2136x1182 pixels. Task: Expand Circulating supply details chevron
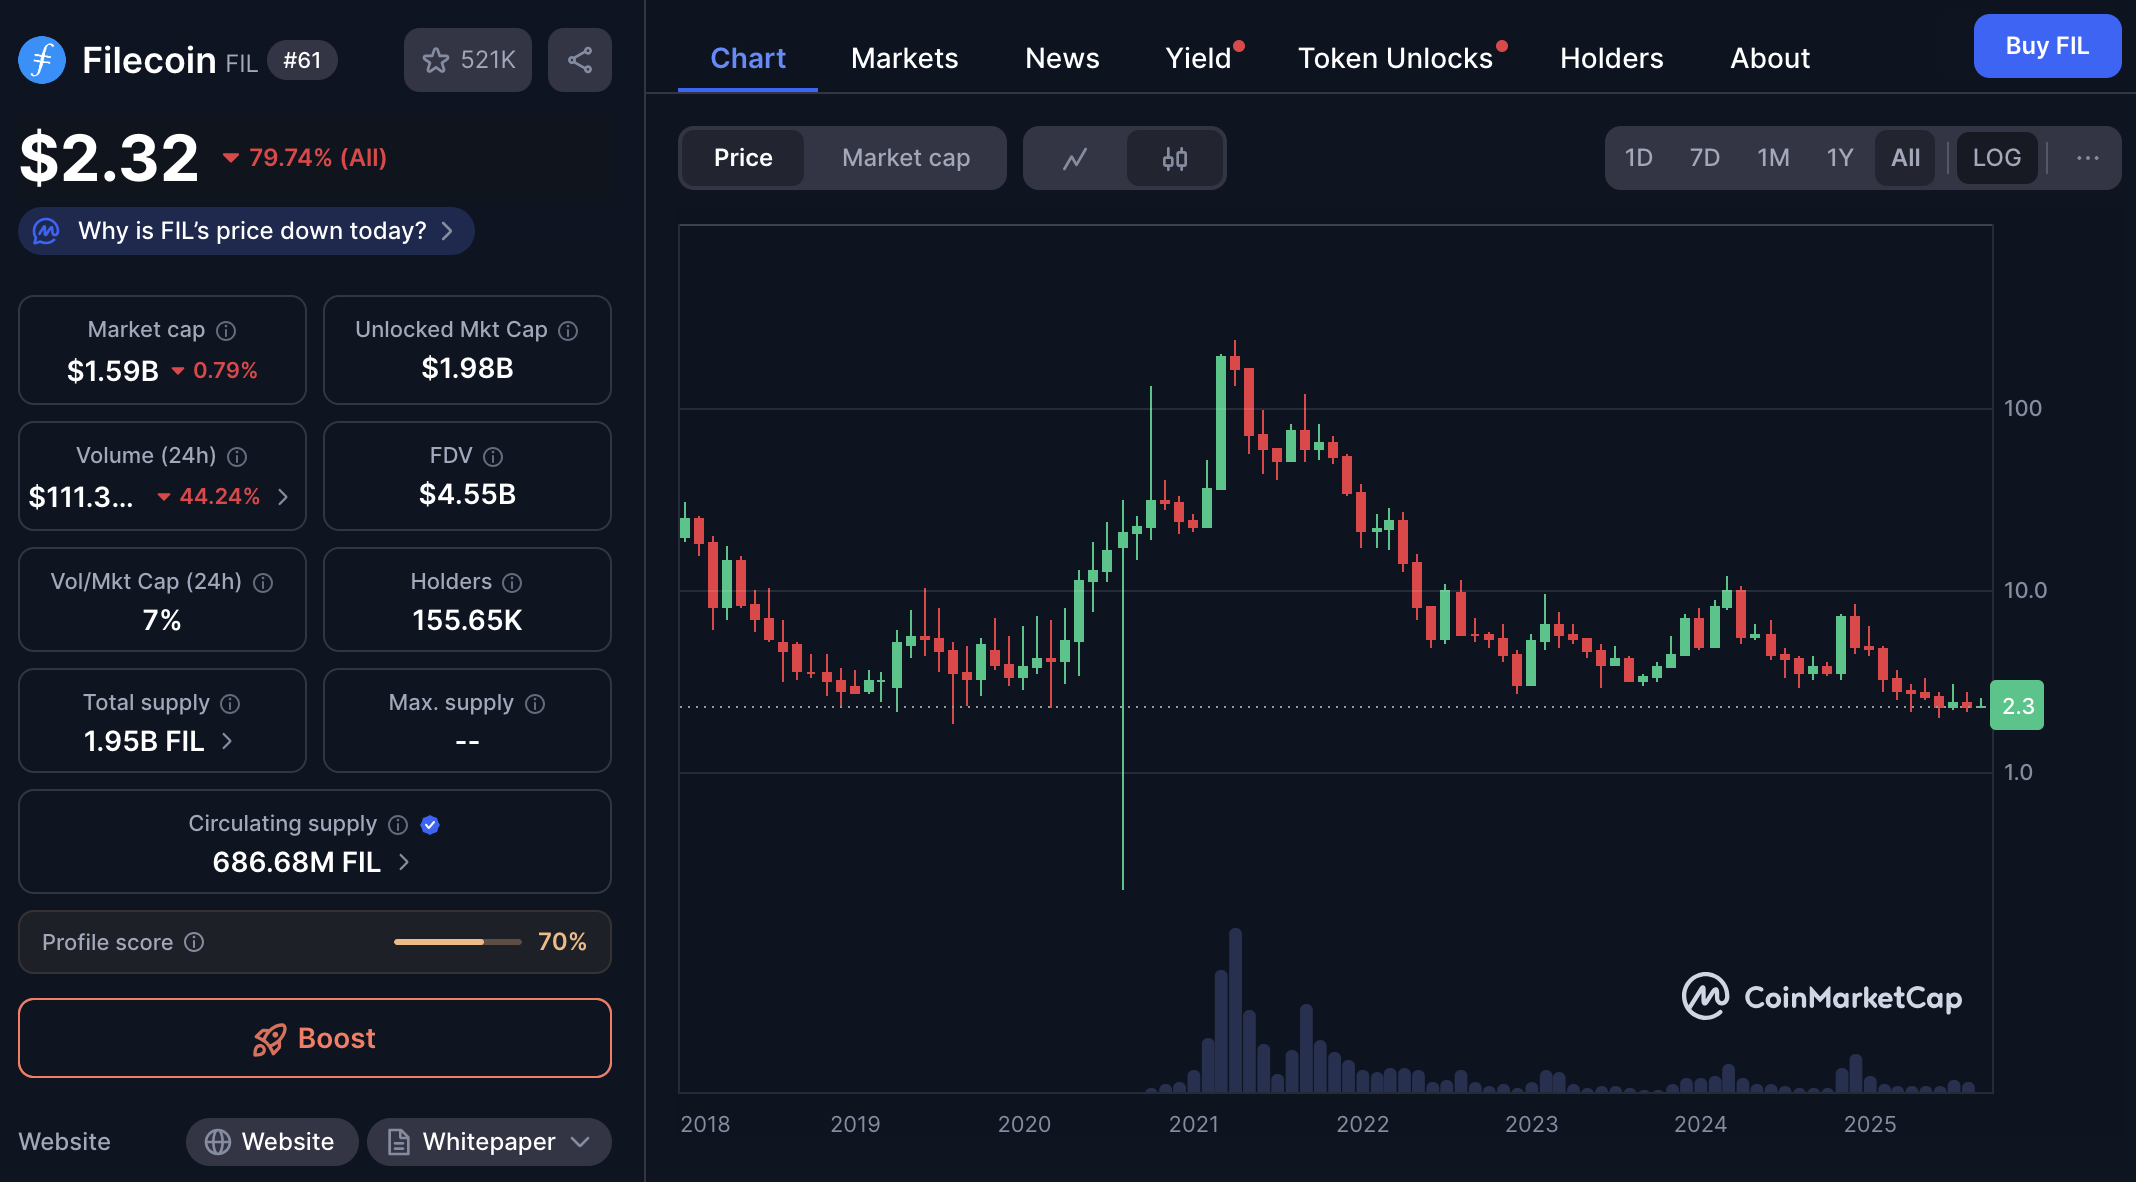404,862
